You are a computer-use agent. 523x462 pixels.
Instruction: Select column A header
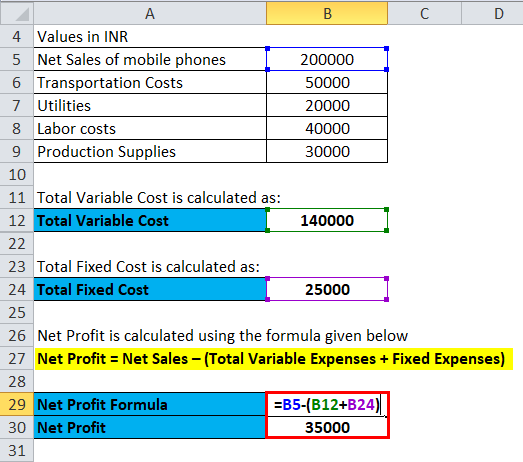click(150, 13)
